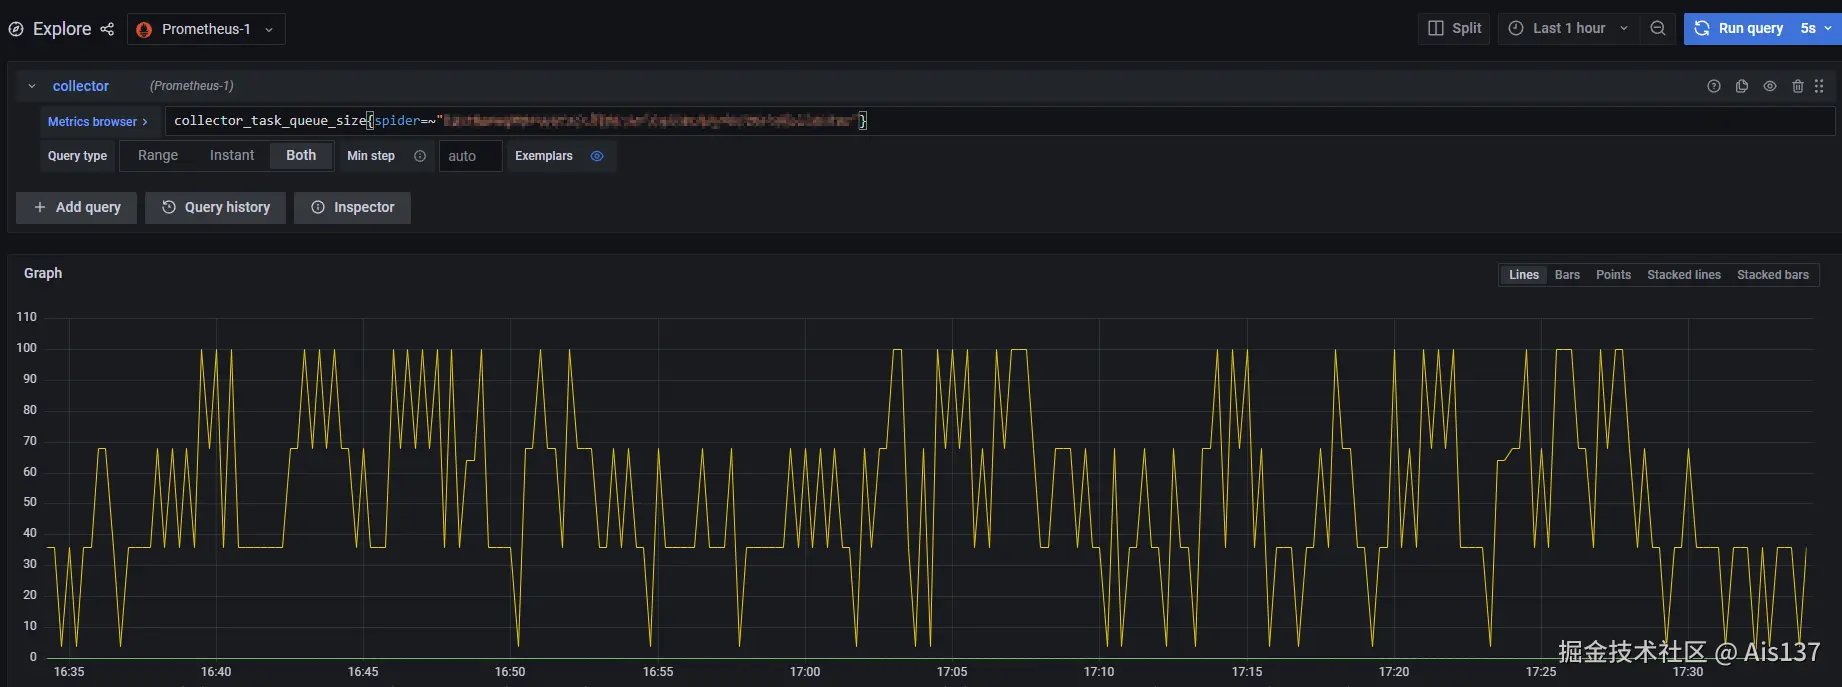
Task: Show Min step info icon
Action: (420, 156)
